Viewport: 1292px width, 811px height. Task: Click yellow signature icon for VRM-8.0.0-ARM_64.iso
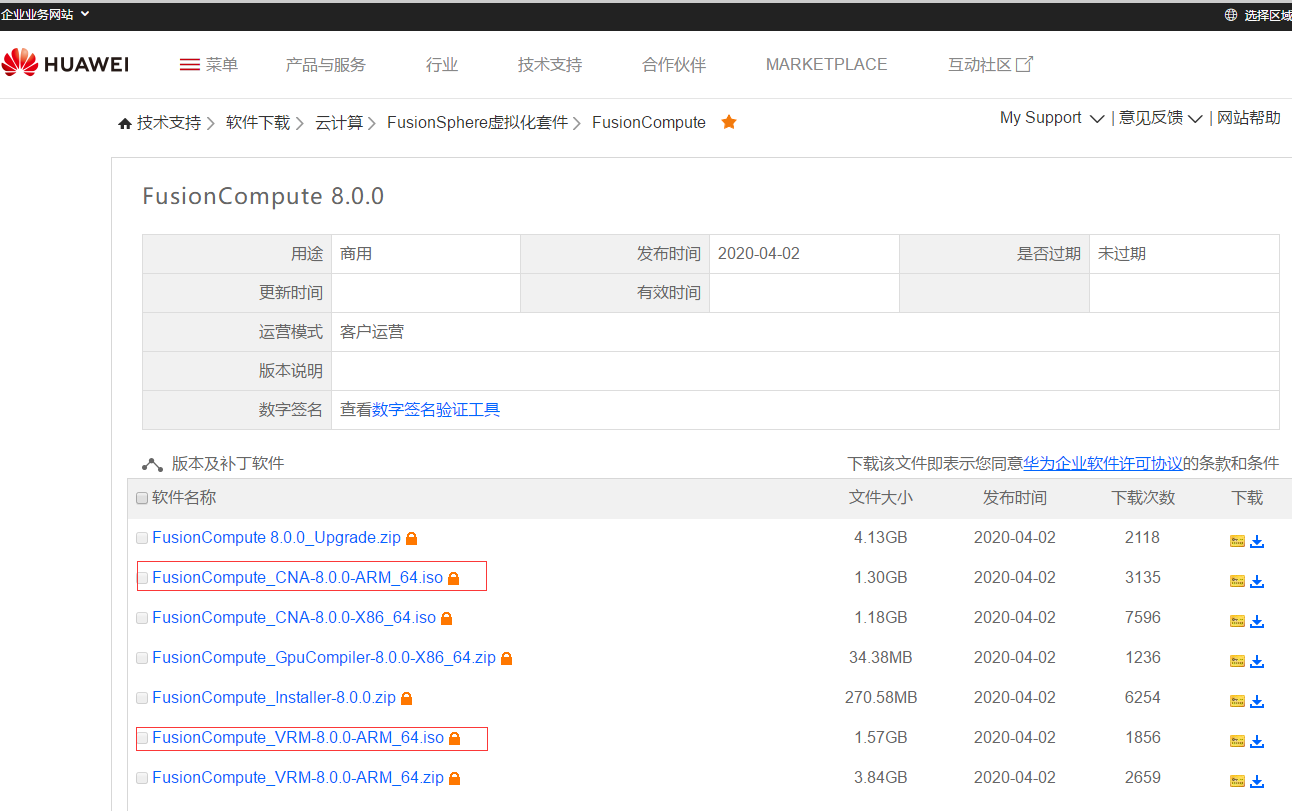[x=1237, y=741]
